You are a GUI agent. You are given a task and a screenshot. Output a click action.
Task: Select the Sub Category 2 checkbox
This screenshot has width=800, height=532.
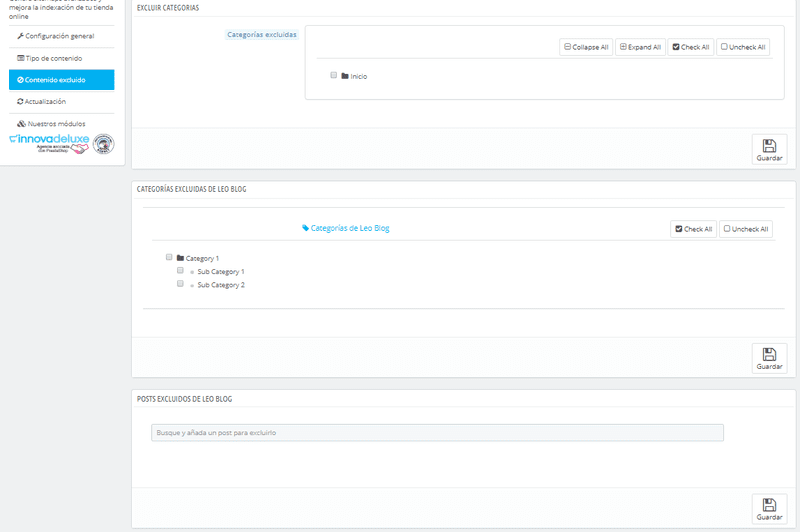pyautogui.click(x=180, y=284)
